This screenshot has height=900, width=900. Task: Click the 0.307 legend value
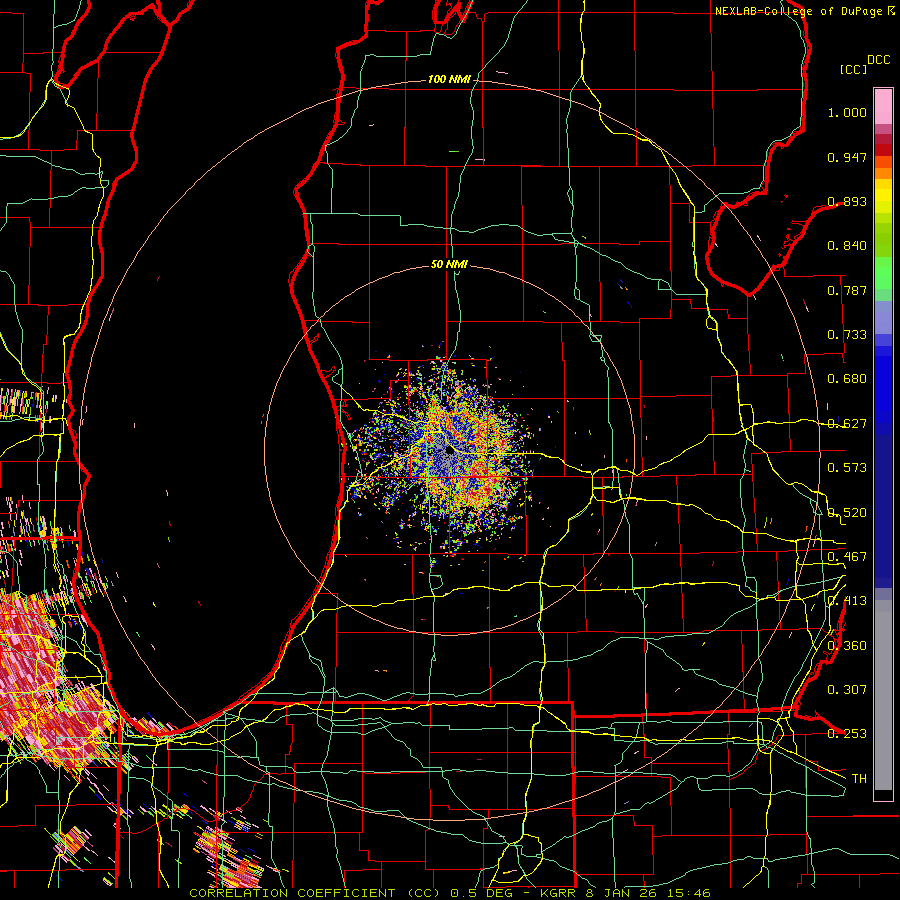[x=847, y=689]
